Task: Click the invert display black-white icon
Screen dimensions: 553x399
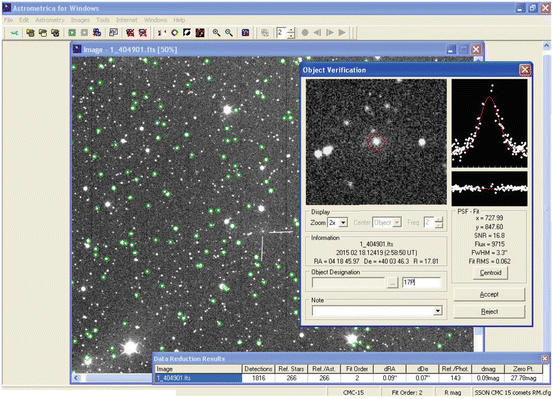Action: pos(187,33)
